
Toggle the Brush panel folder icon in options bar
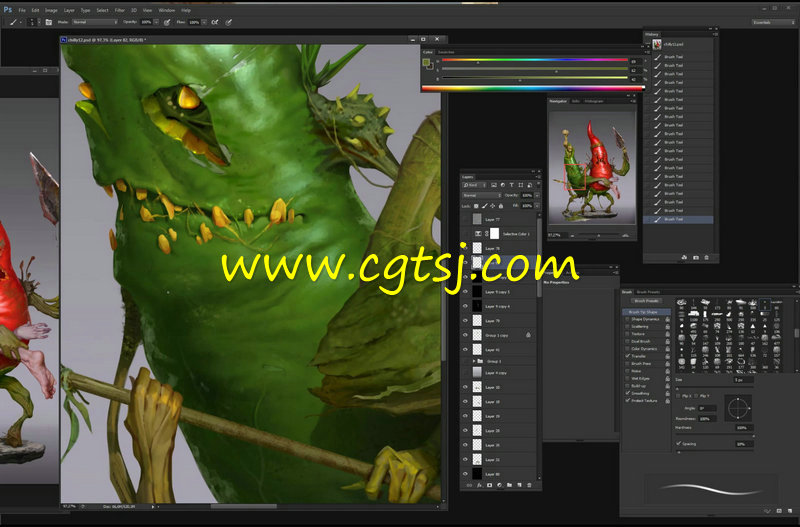[x=48, y=22]
